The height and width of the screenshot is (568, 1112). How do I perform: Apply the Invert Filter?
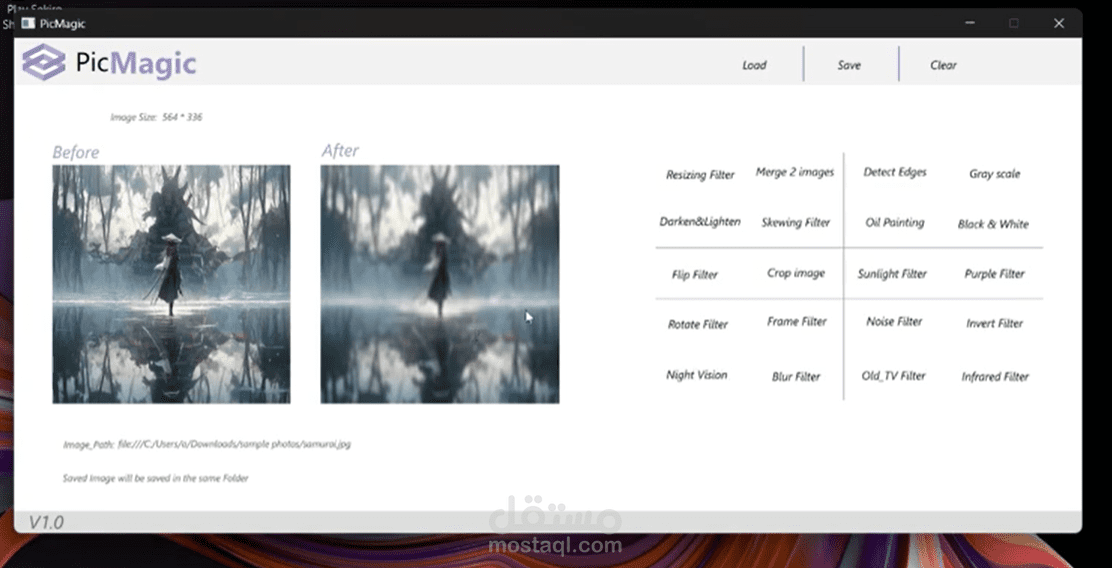[x=994, y=323]
